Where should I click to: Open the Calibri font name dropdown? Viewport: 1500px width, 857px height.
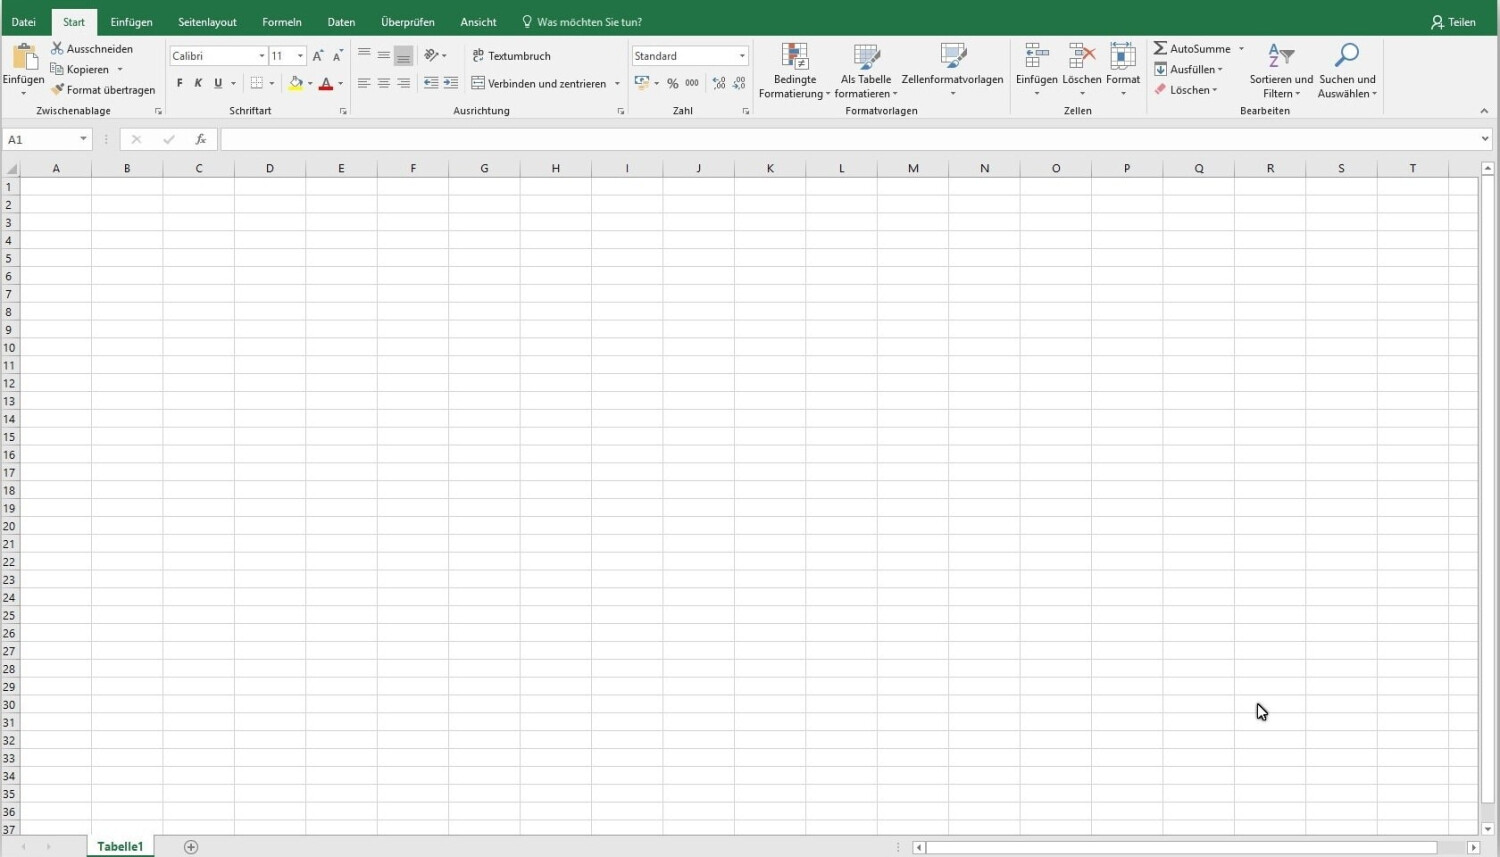click(262, 56)
